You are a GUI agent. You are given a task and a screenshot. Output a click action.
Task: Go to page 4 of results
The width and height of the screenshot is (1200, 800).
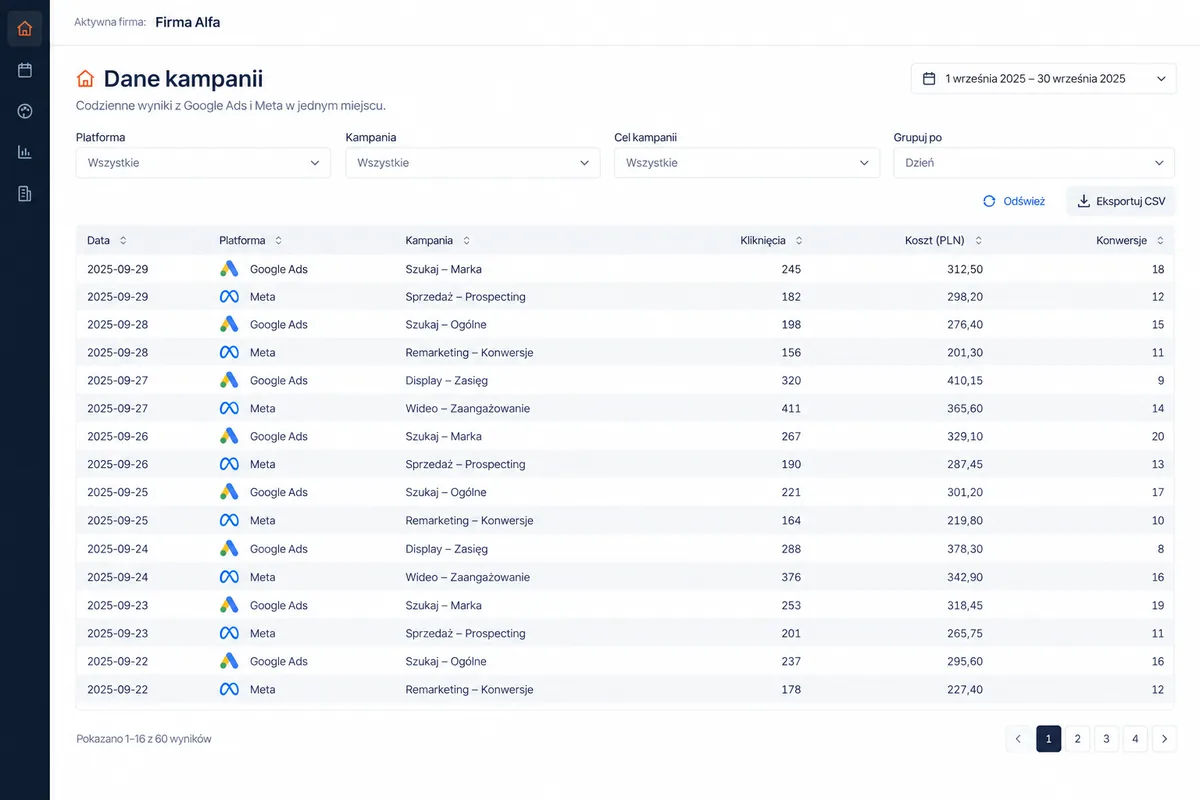tap(1135, 739)
